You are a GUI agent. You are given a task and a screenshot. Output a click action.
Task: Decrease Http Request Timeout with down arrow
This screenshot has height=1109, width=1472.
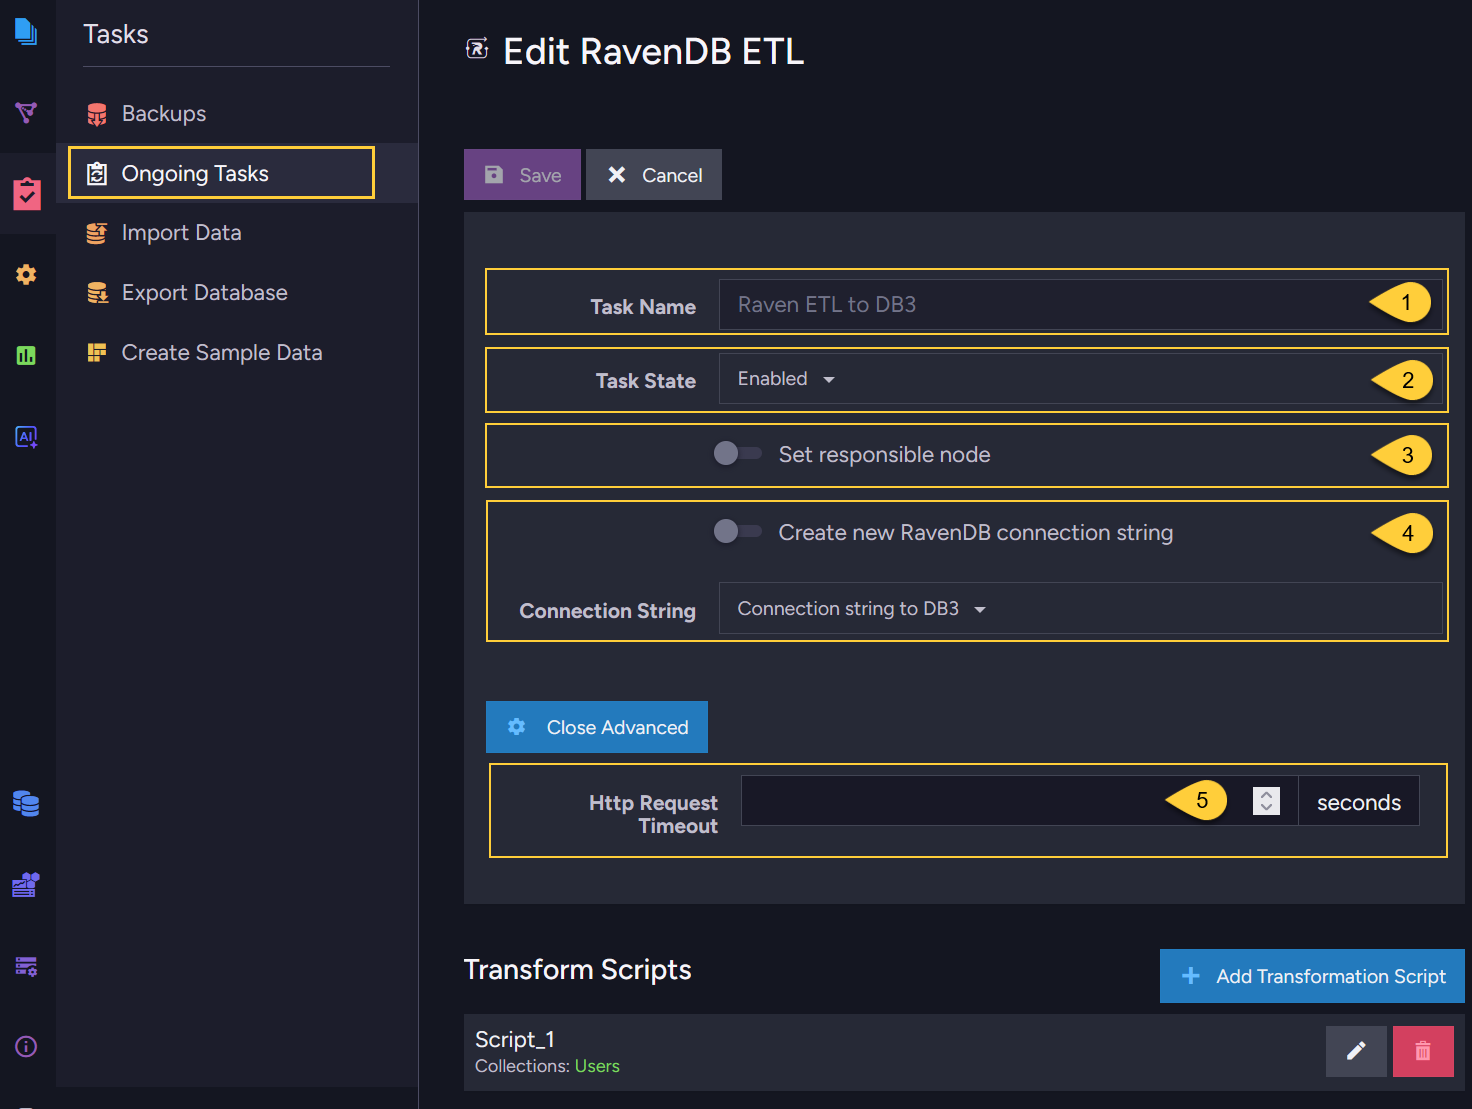pyautogui.click(x=1266, y=808)
